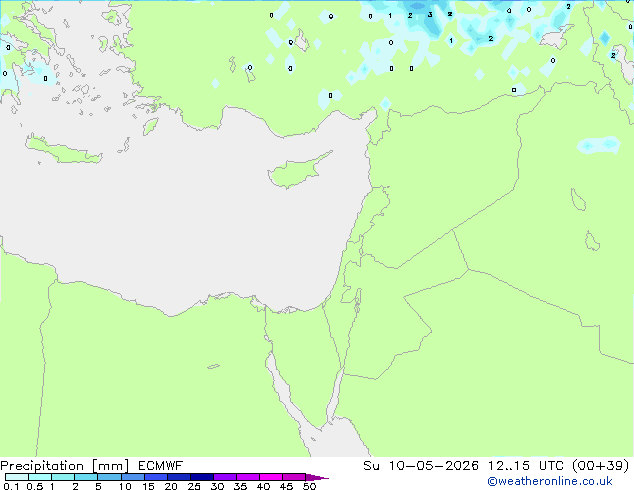The image size is (634, 490).
Task: Click the legend label '50'
Action: pyautogui.click(x=309, y=486)
